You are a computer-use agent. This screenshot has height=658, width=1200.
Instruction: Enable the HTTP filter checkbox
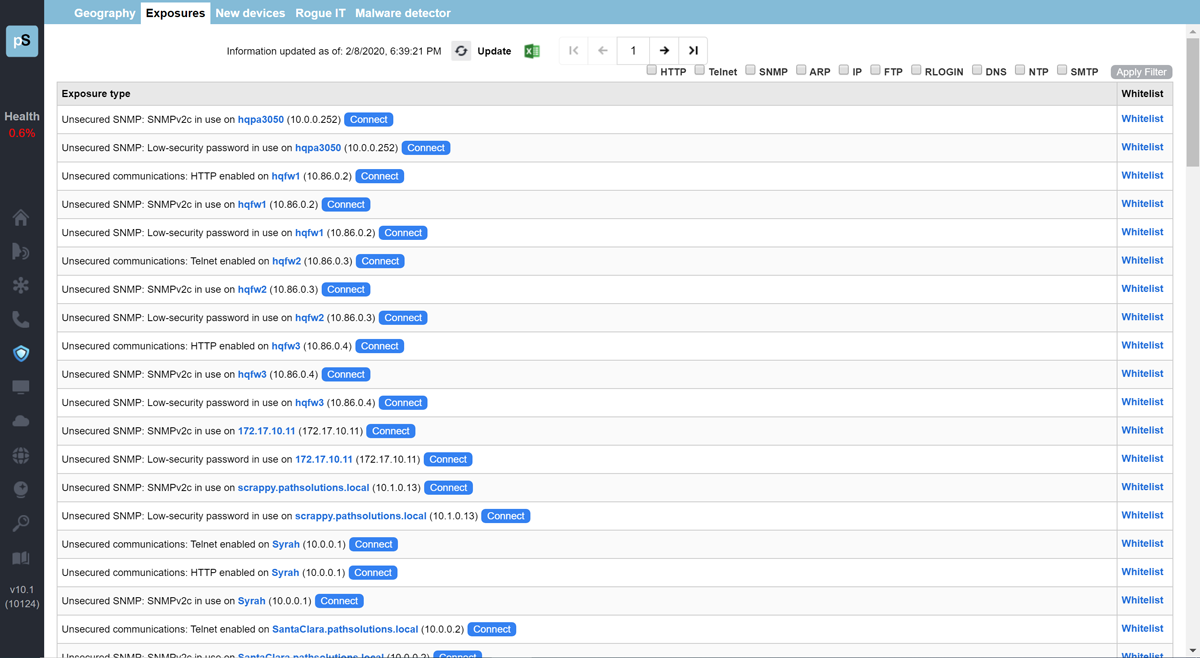652,70
